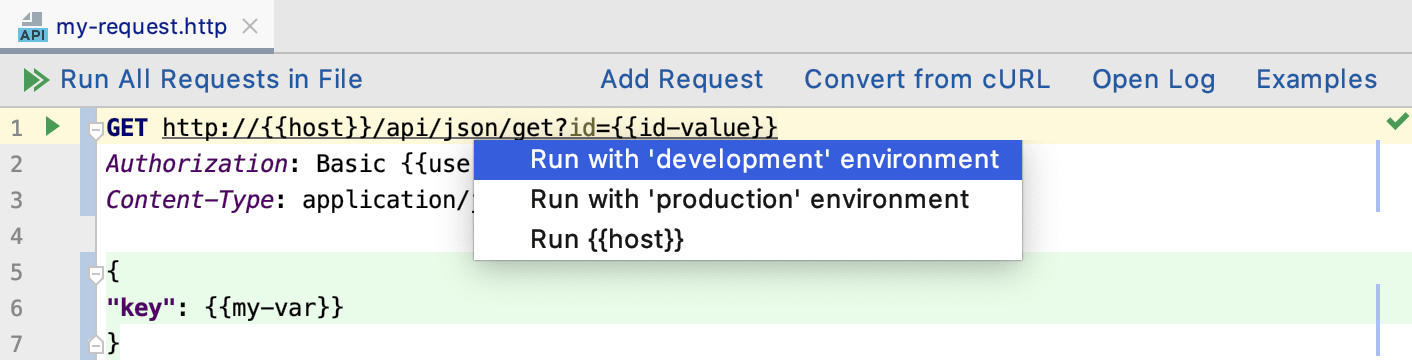This screenshot has width=1412, height=360.
Task: Click the green inspection checkmark icon
Action: tap(1397, 122)
